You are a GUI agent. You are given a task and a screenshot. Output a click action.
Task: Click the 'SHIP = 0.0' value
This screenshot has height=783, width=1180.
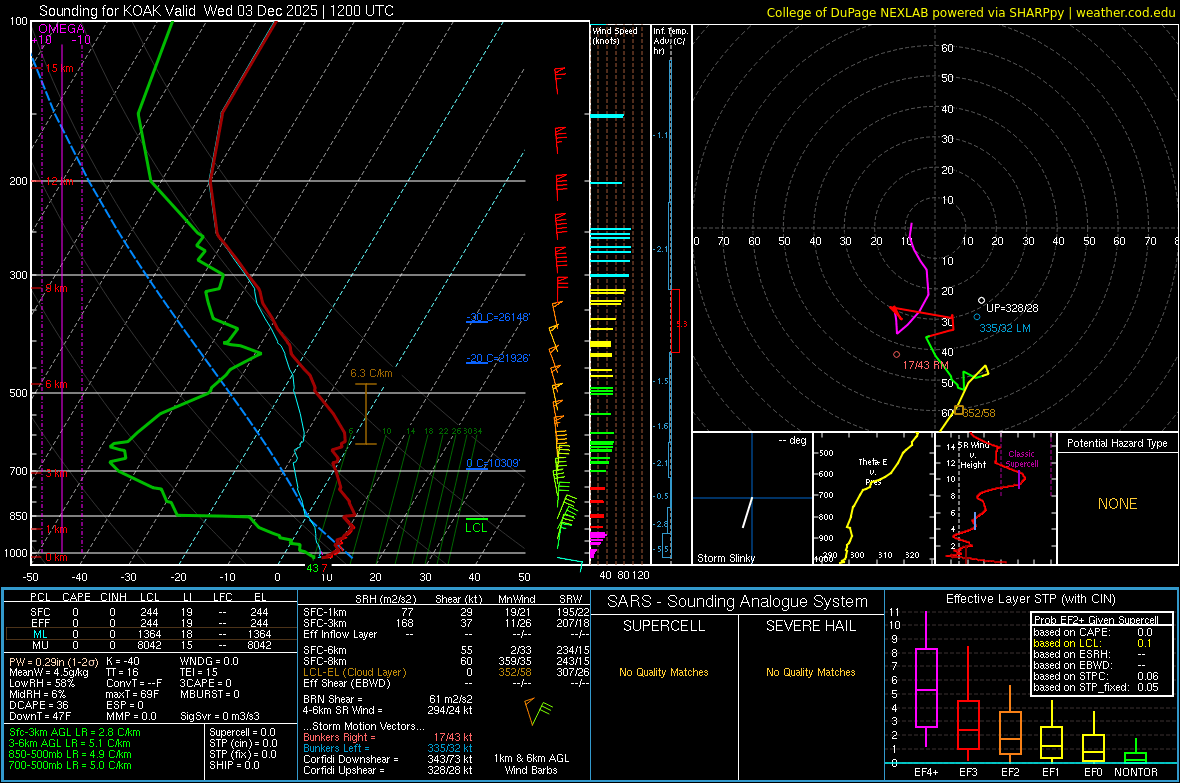(x=234, y=765)
